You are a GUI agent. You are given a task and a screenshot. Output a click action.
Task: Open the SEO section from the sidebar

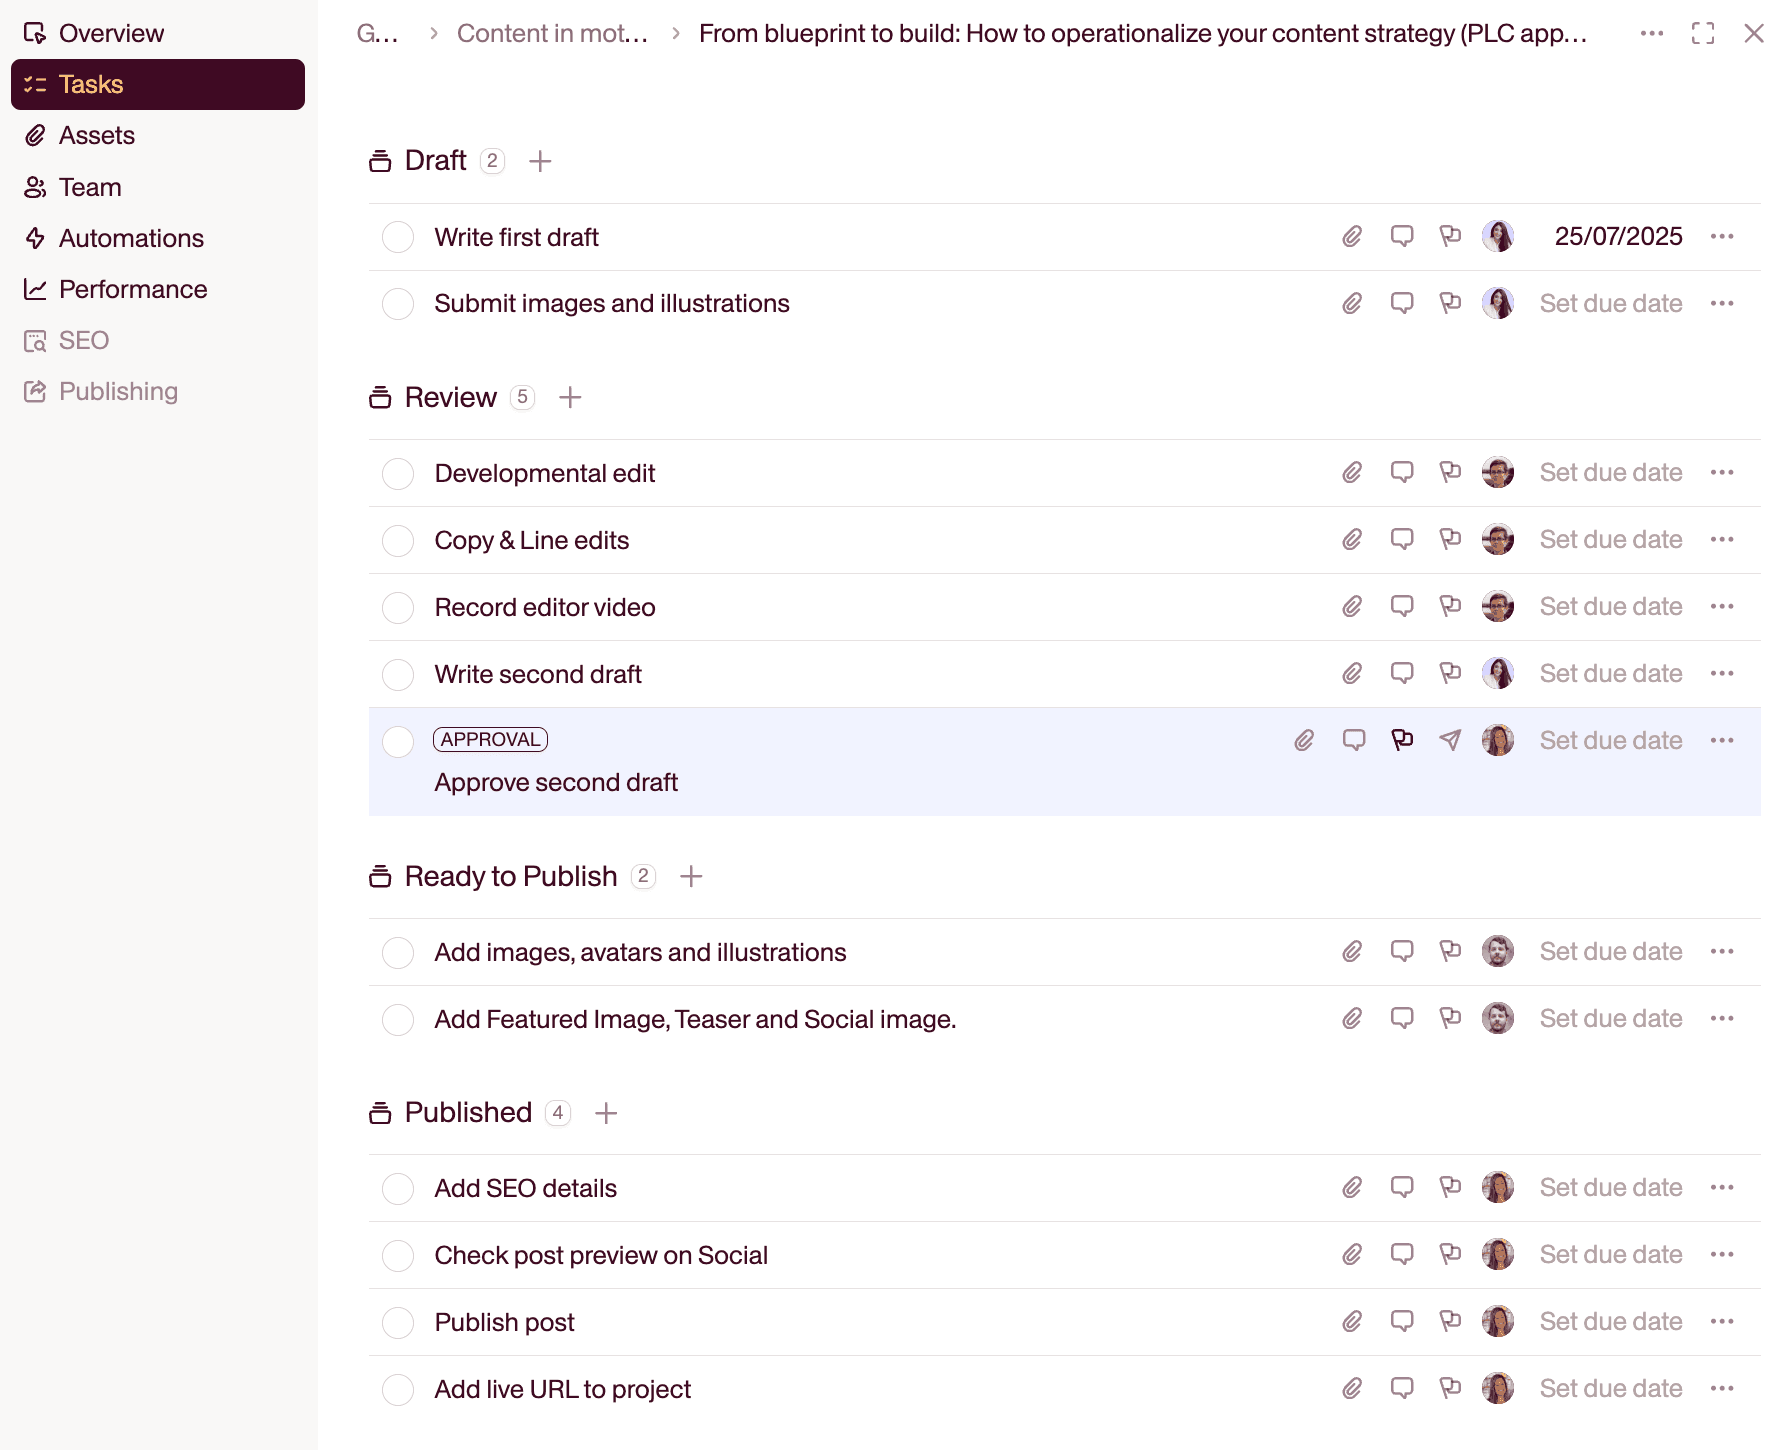(84, 340)
